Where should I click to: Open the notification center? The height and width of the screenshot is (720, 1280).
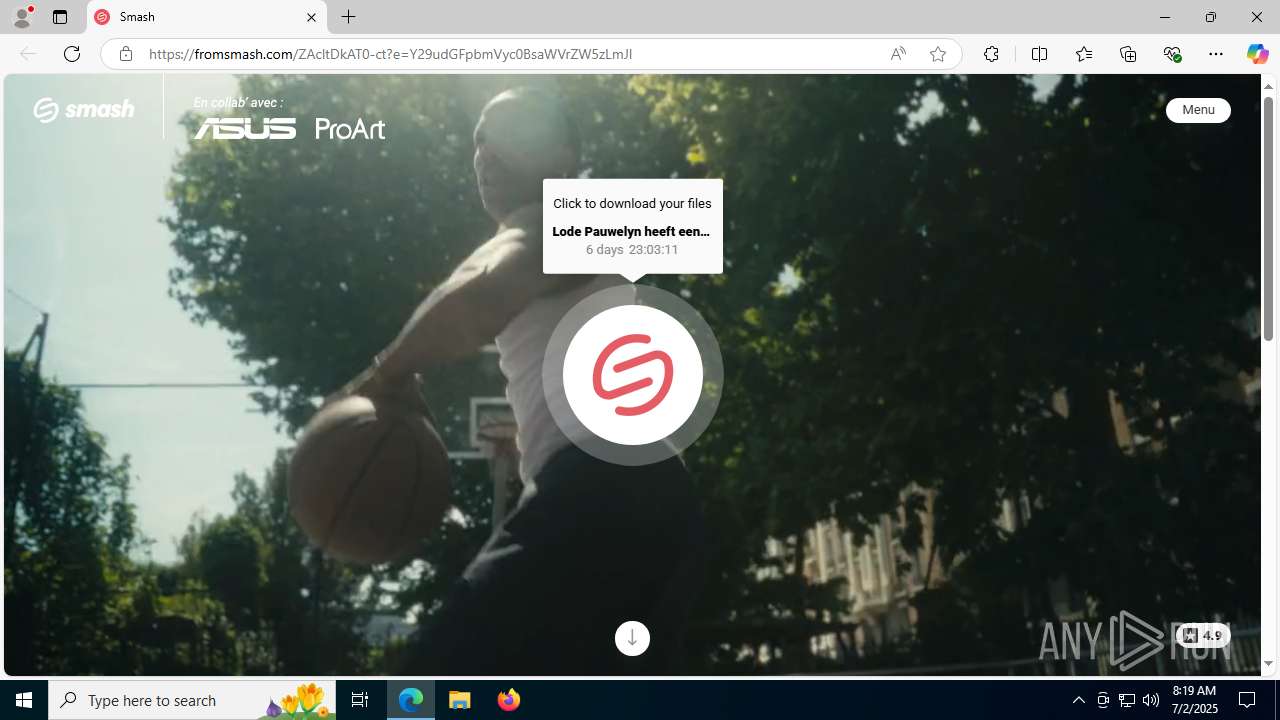click(1248, 700)
